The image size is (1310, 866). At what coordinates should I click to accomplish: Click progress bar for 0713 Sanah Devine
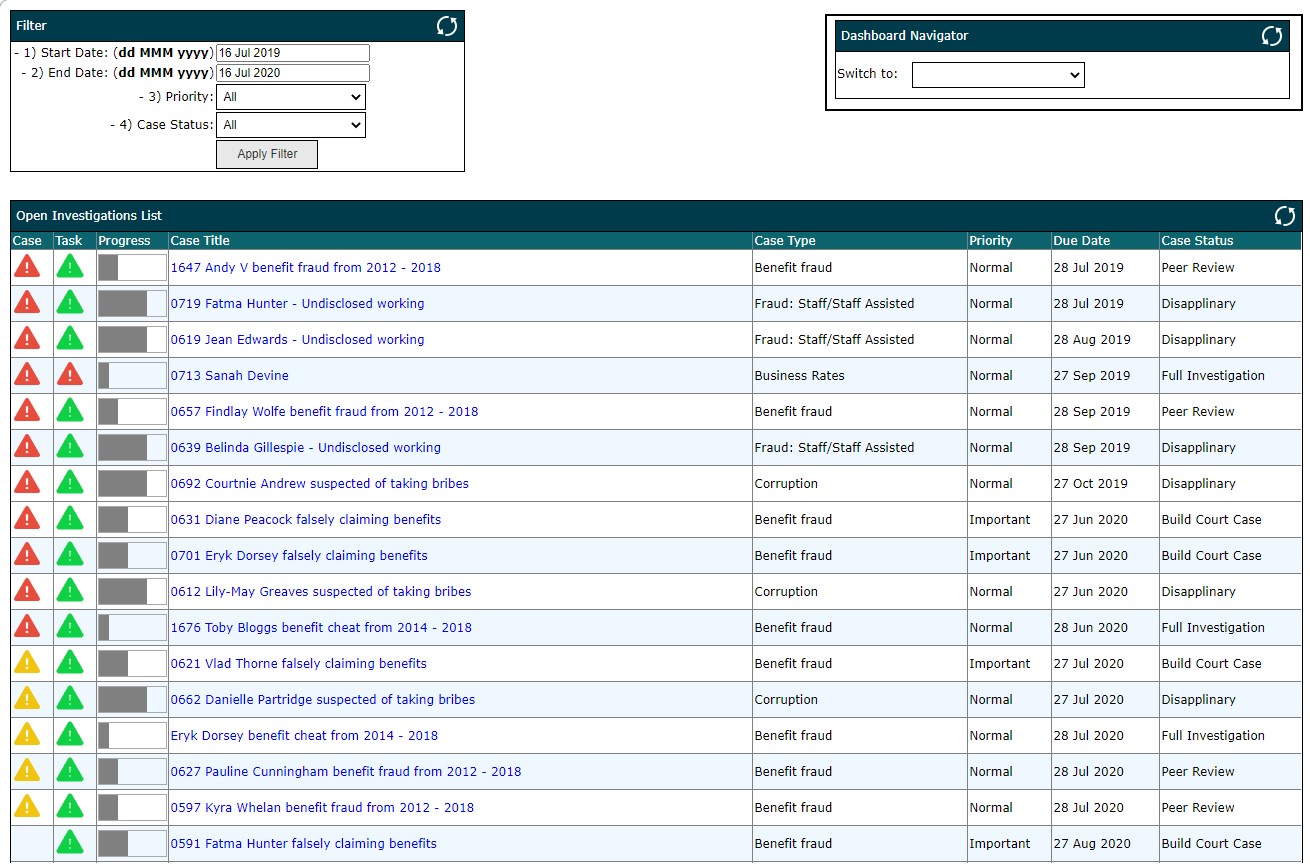(132, 375)
